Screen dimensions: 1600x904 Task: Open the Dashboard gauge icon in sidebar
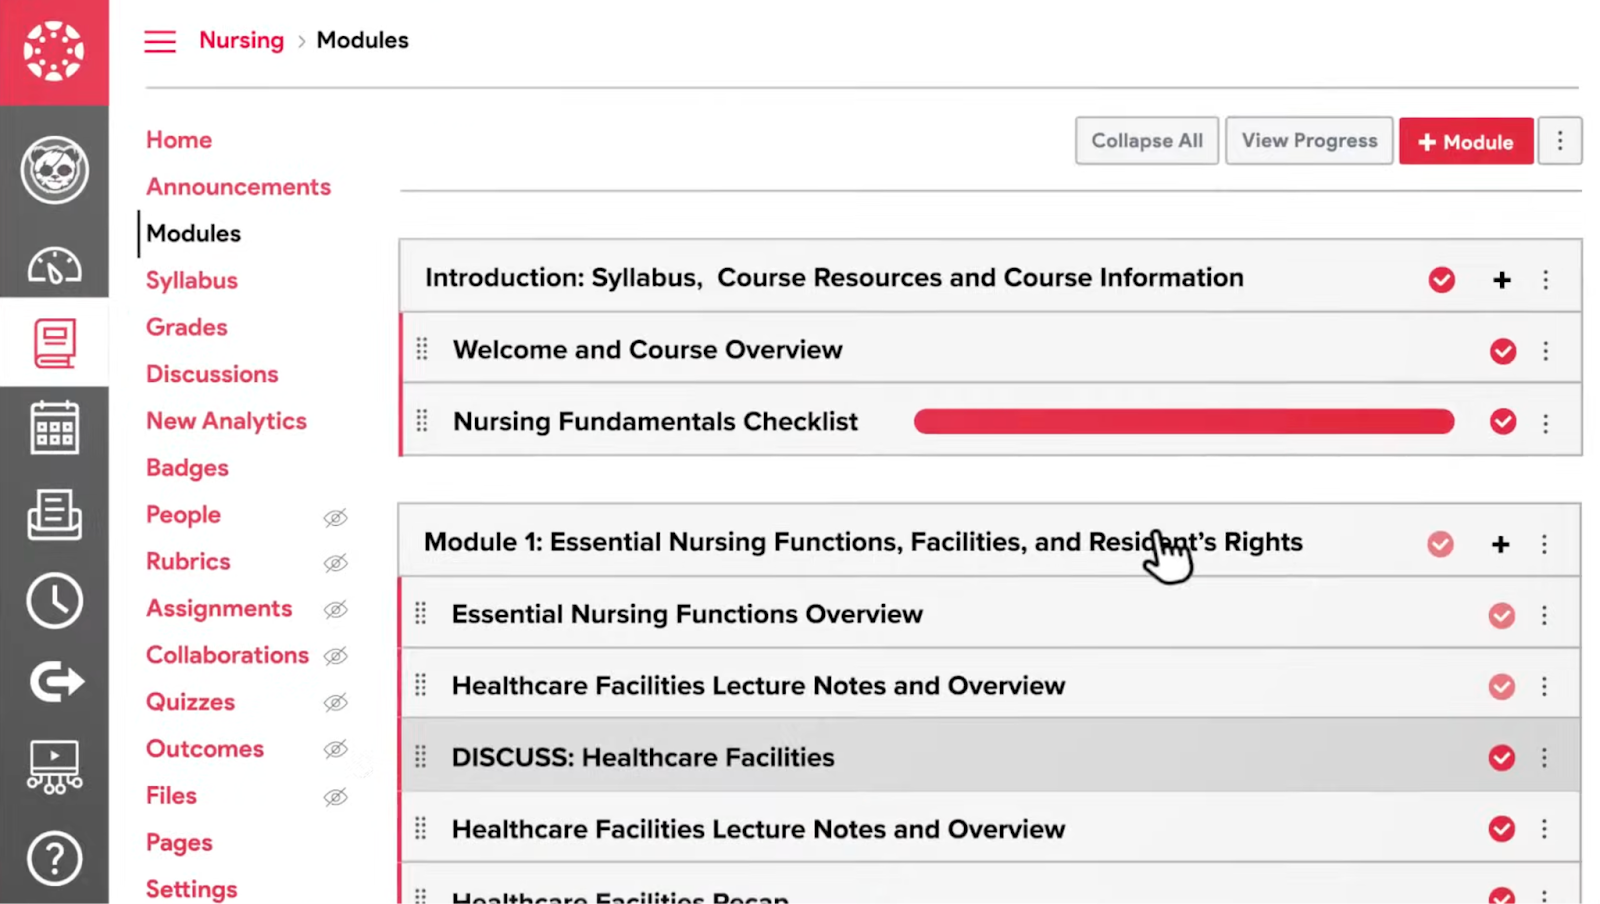click(x=54, y=265)
